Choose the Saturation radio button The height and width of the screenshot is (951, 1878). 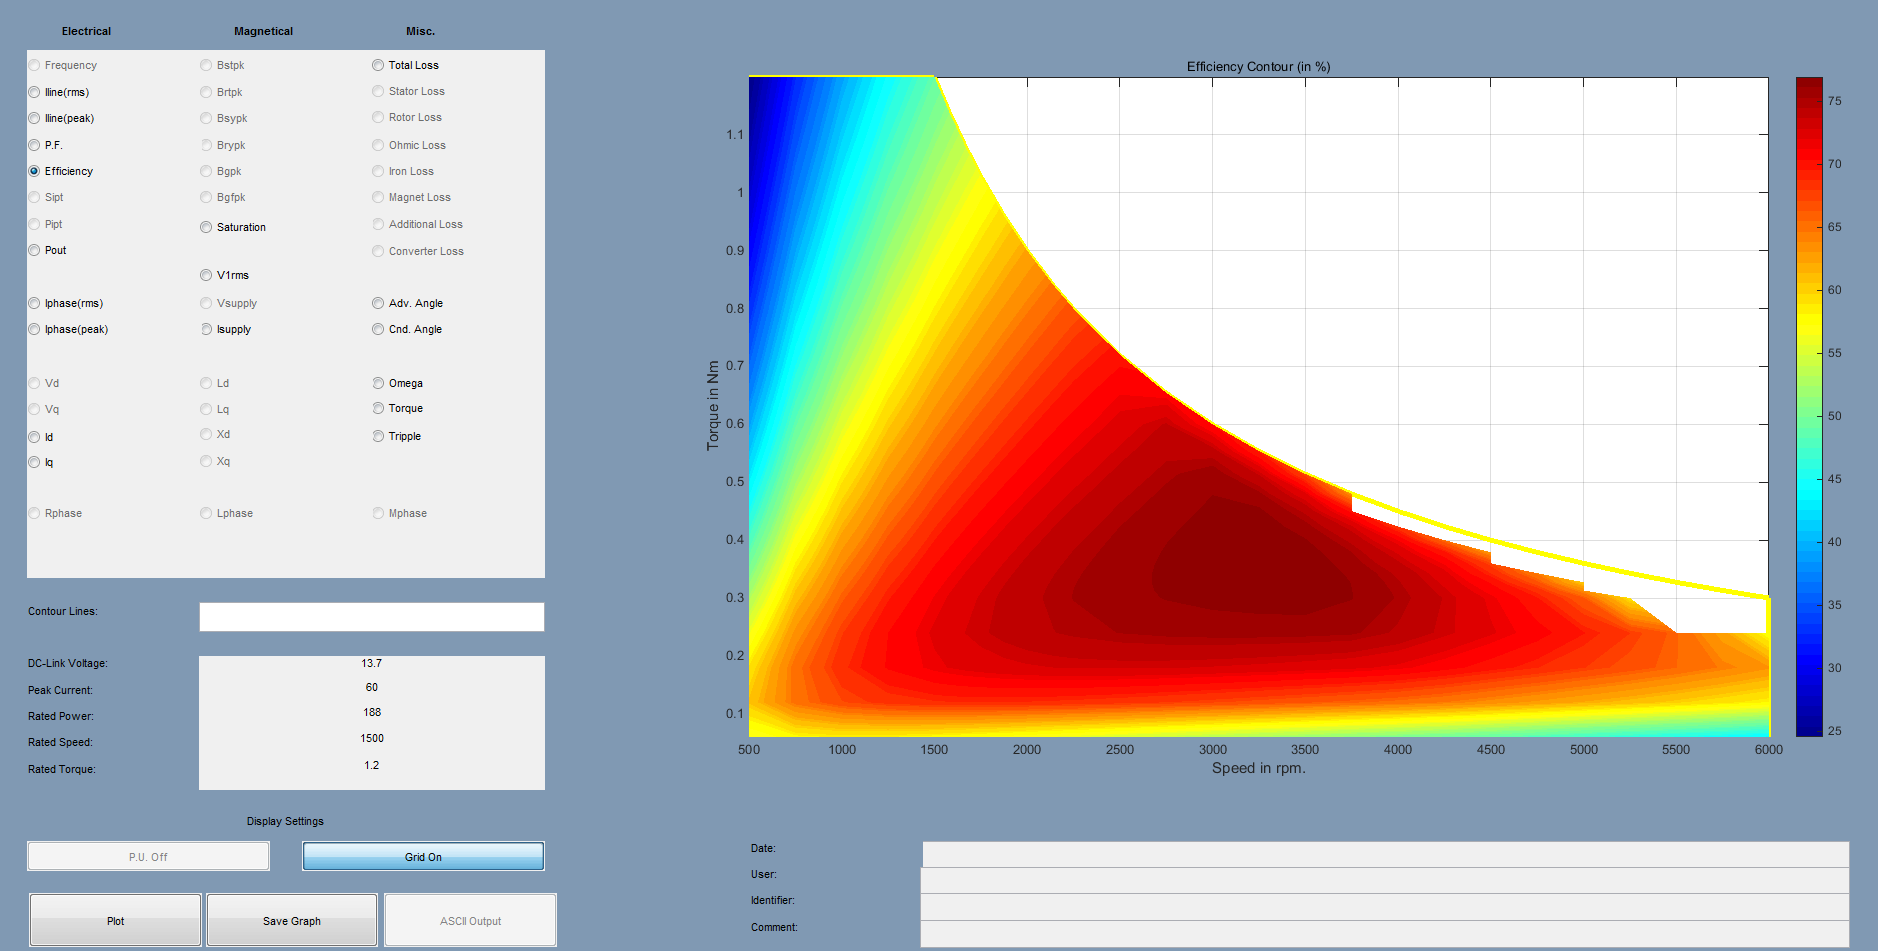pyautogui.click(x=206, y=227)
